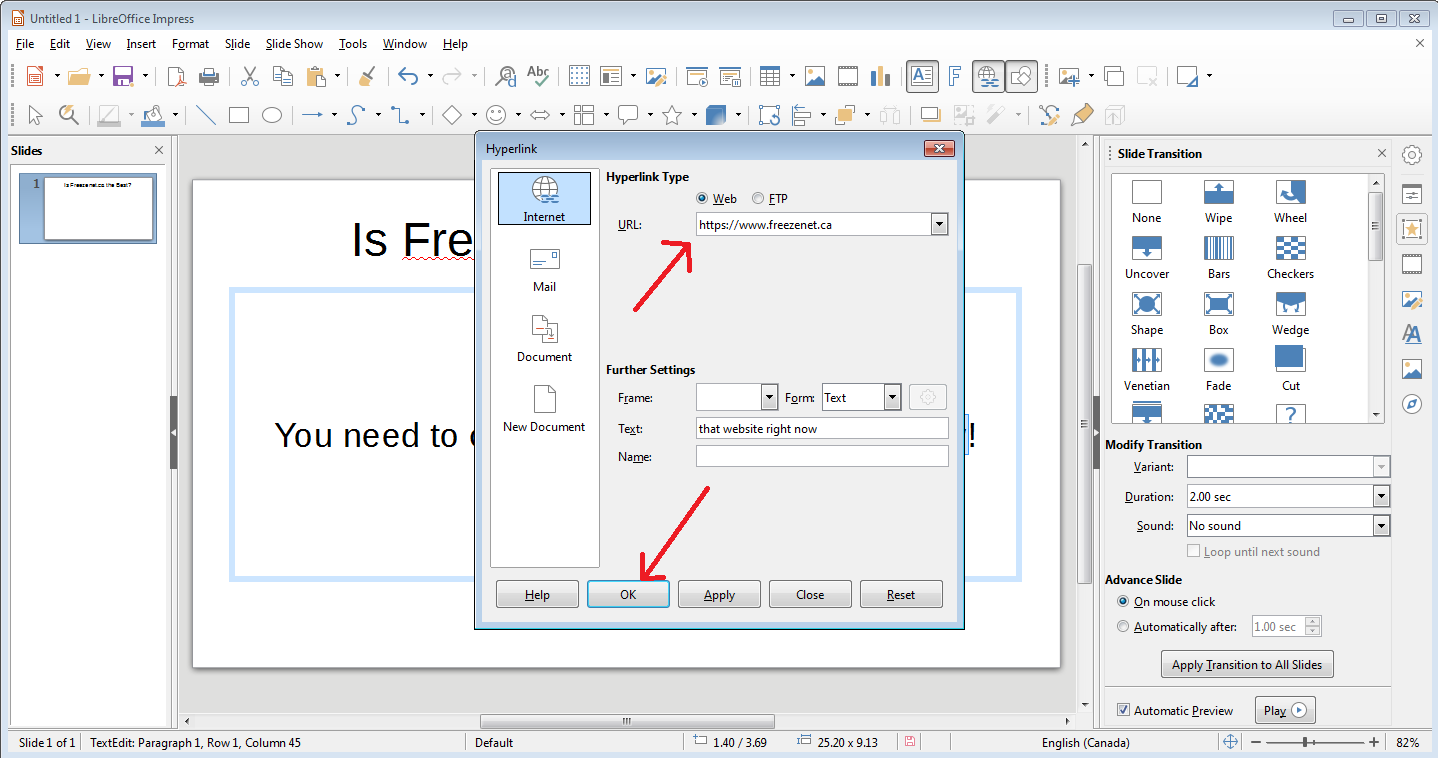
Task: Click the Undo arrow icon
Action: [407, 76]
